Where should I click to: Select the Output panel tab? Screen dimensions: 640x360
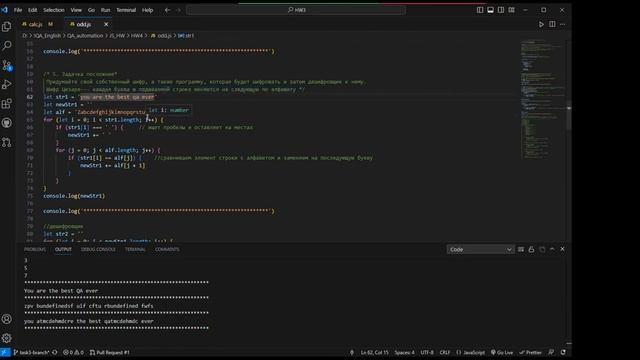[63, 249]
